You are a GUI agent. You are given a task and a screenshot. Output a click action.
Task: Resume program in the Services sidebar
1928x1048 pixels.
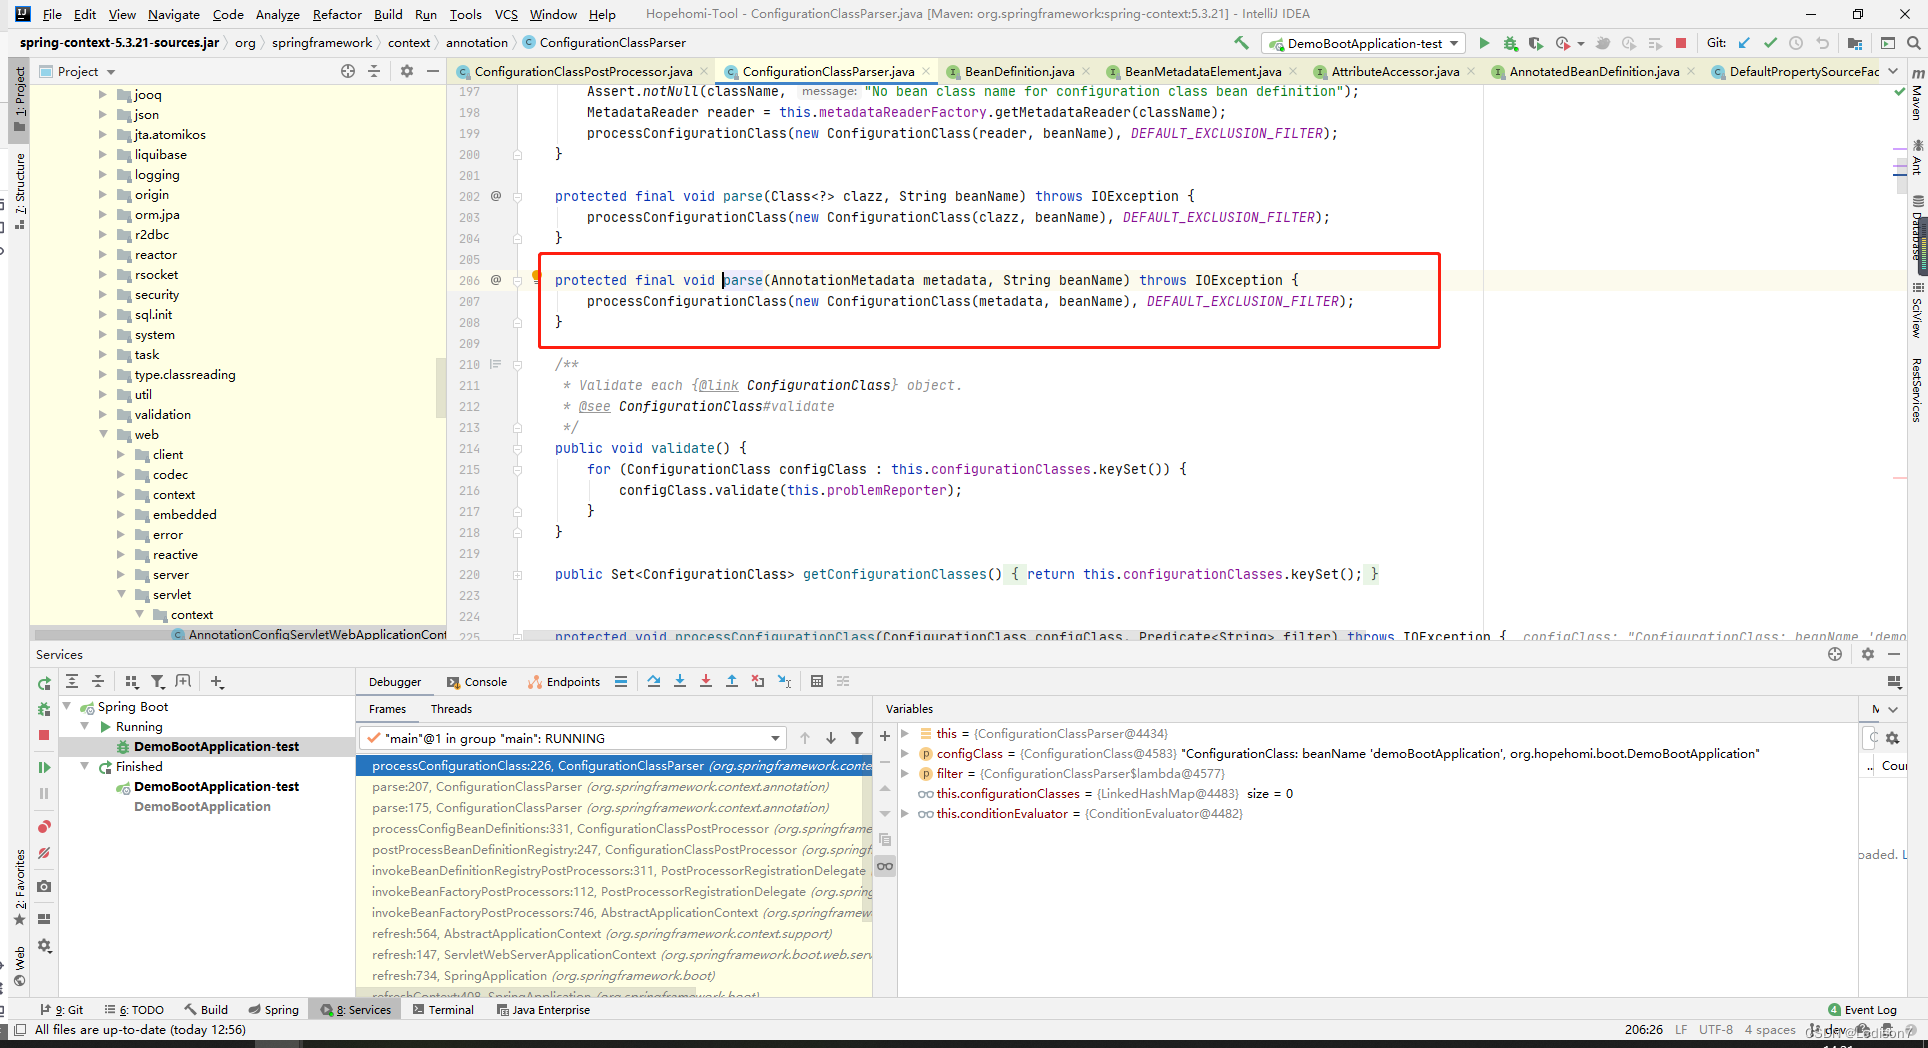tap(44, 767)
